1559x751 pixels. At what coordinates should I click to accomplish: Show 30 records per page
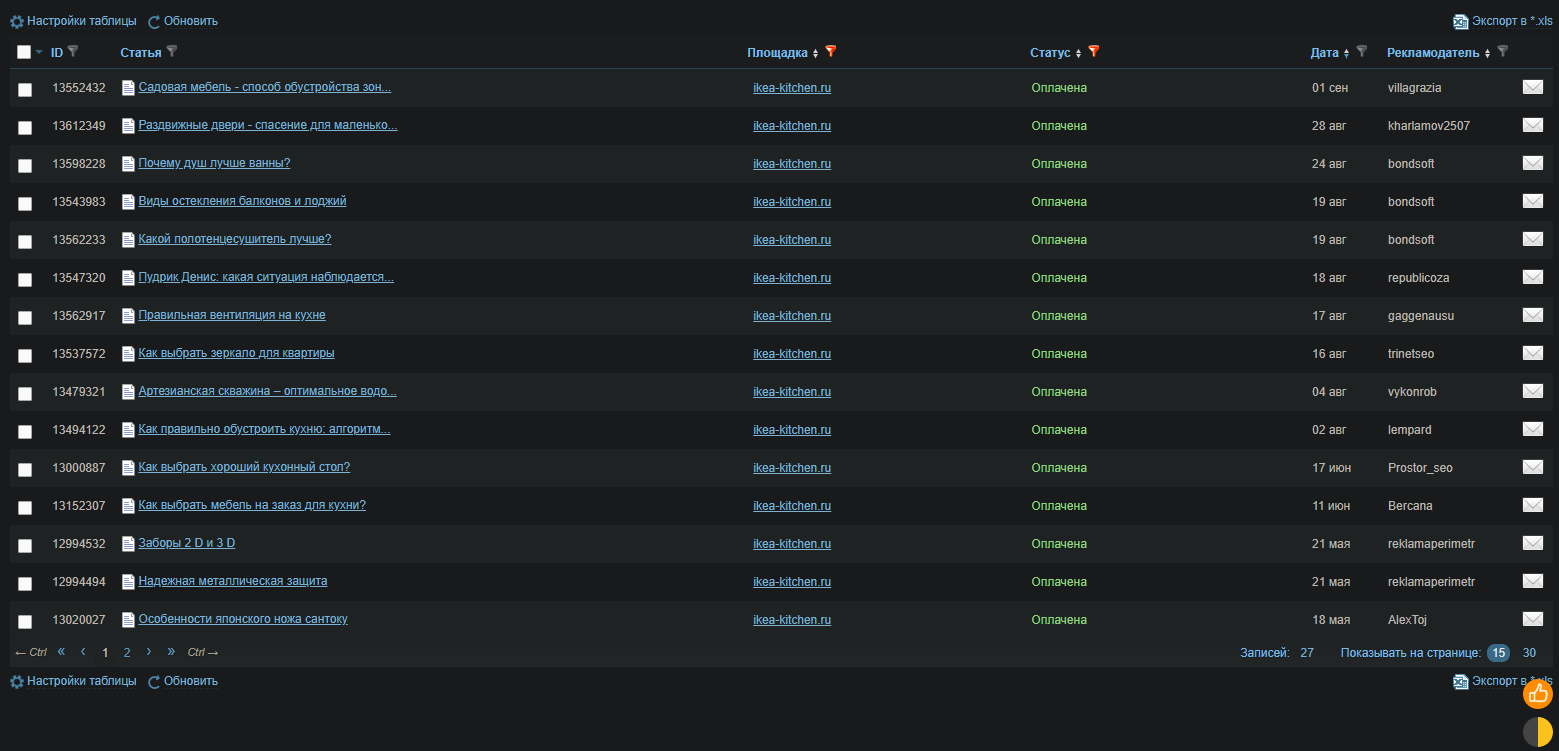tap(1529, 653)
